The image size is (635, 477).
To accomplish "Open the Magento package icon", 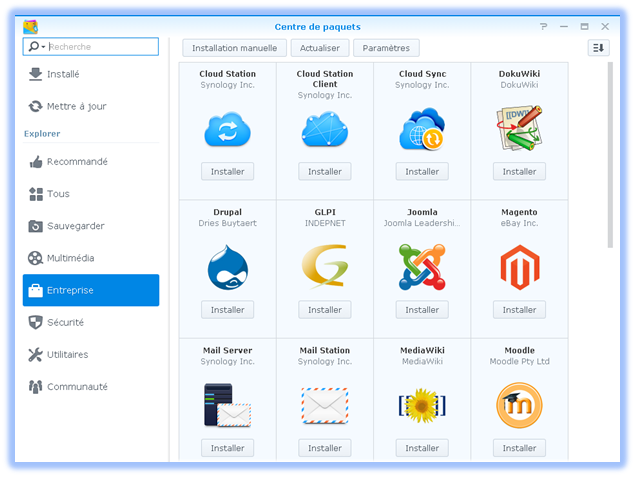I will (x=520, y=267).
